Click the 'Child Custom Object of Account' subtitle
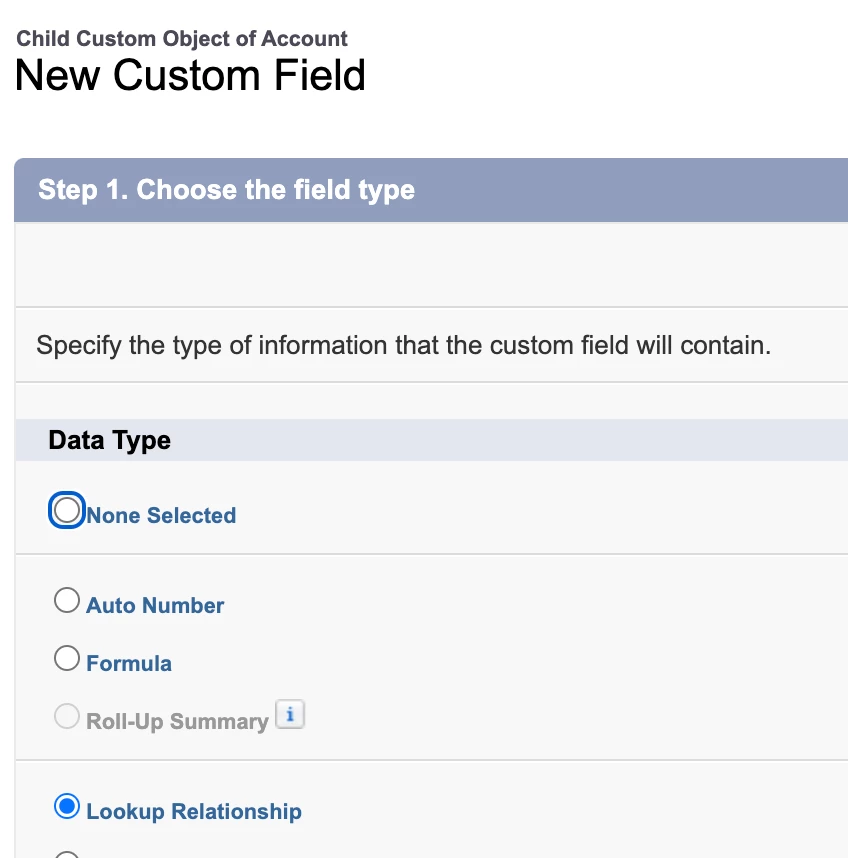The width and height of the screenshot is (848, 858). (x=182, y=39)
